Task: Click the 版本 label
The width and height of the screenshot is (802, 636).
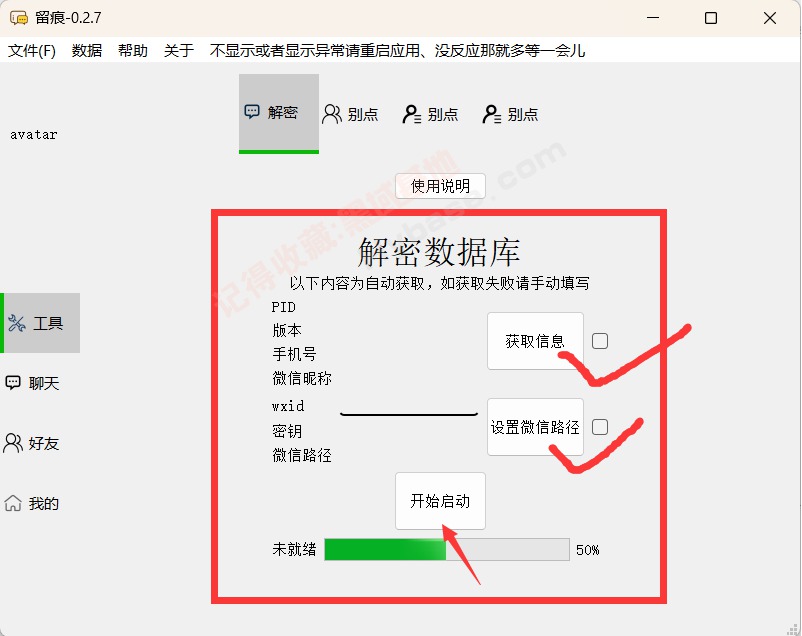Action: tap(287, 330)
